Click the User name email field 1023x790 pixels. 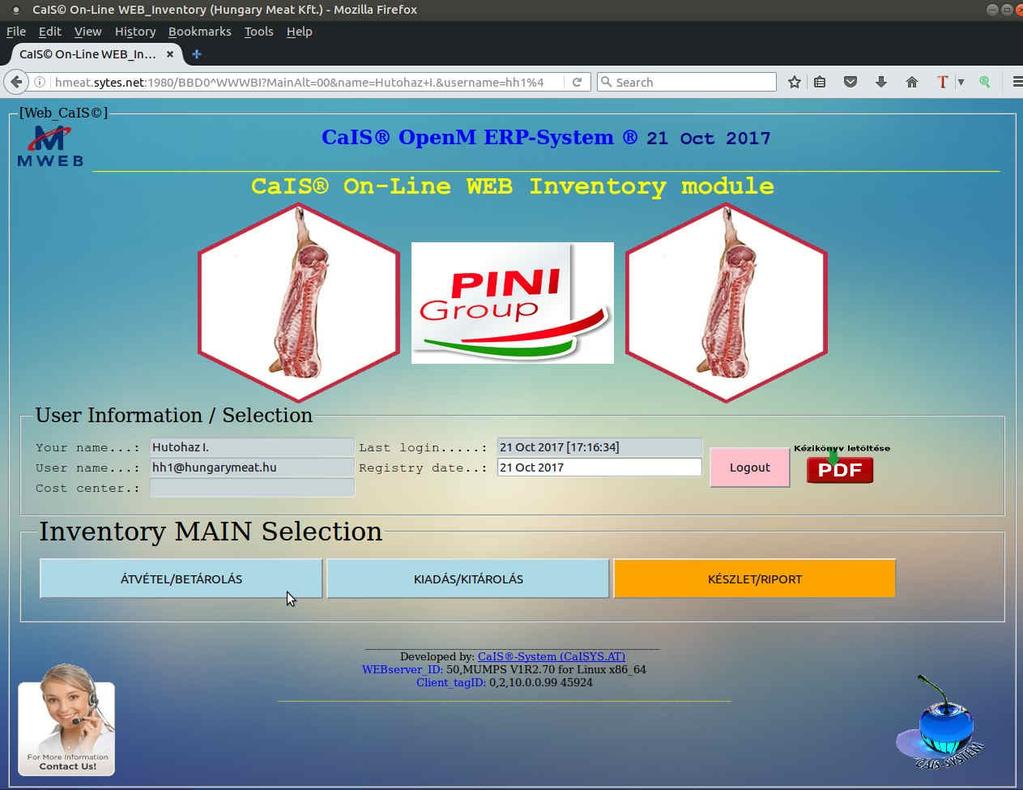coord(252,467)
